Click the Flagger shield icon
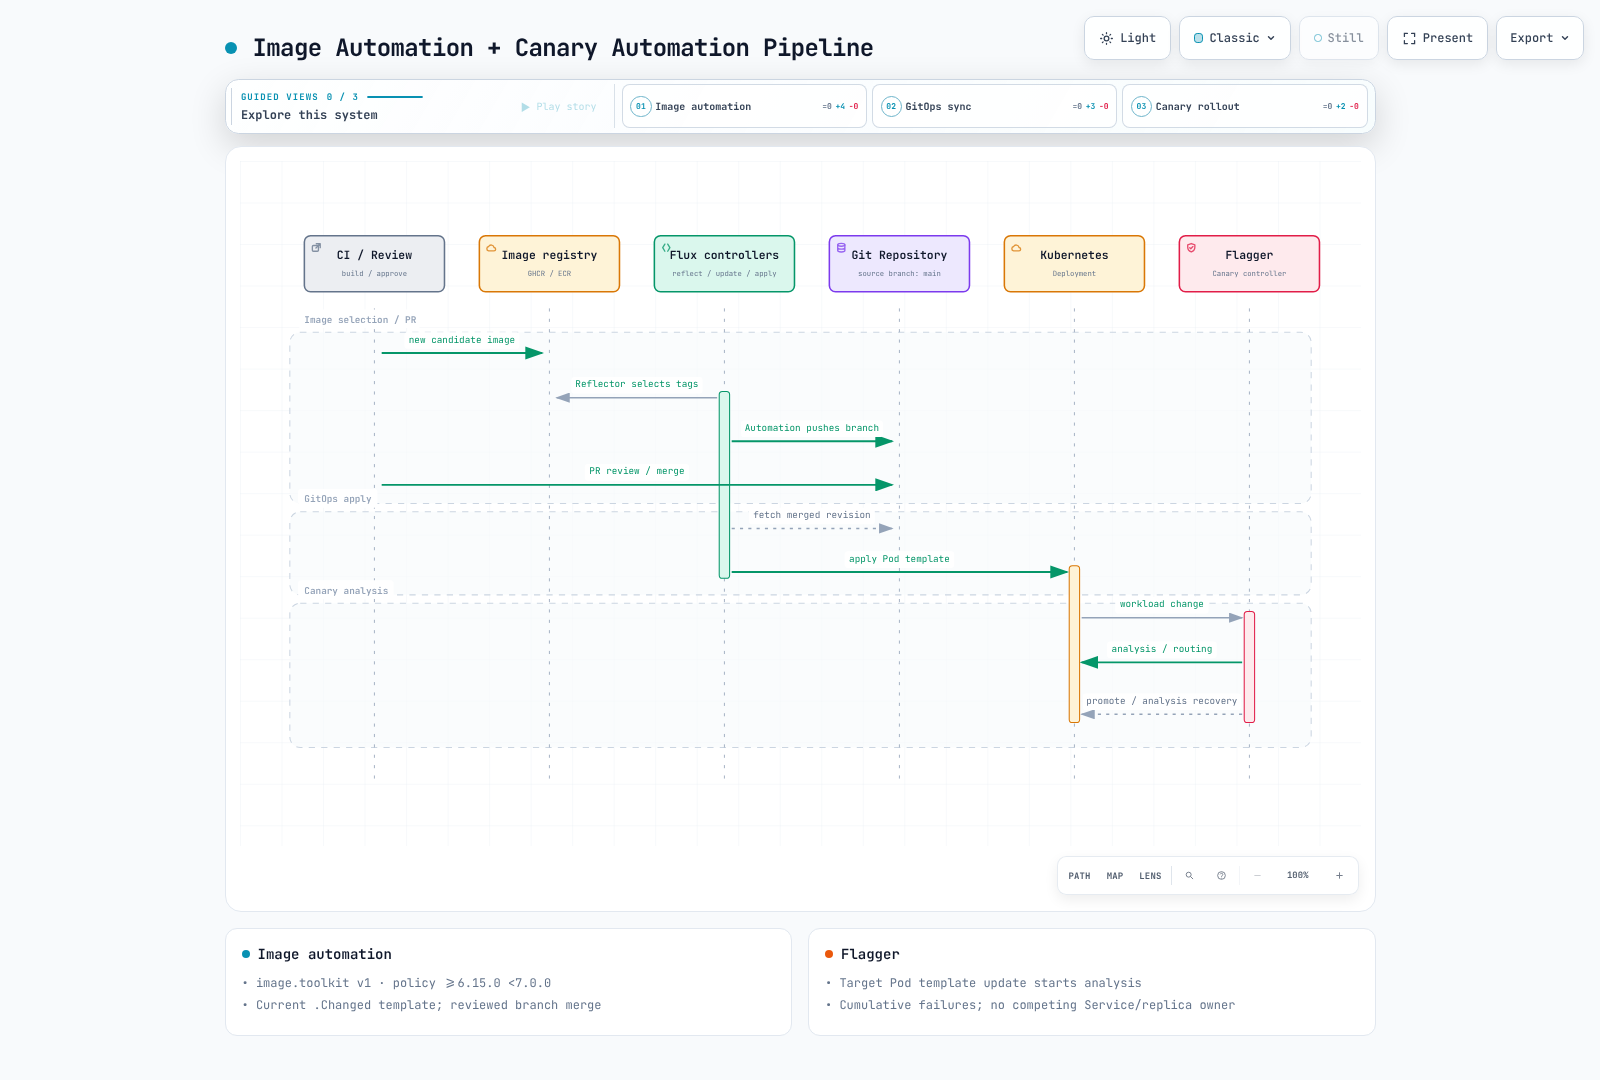The image size is (1600, 1080). (1191, 247)
